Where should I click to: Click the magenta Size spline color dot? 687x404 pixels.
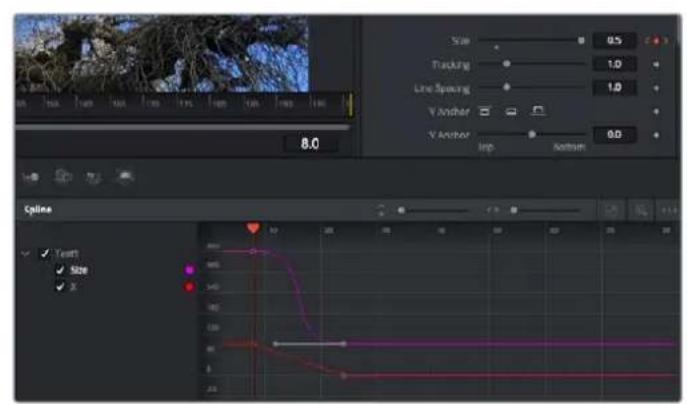point(189,270)
